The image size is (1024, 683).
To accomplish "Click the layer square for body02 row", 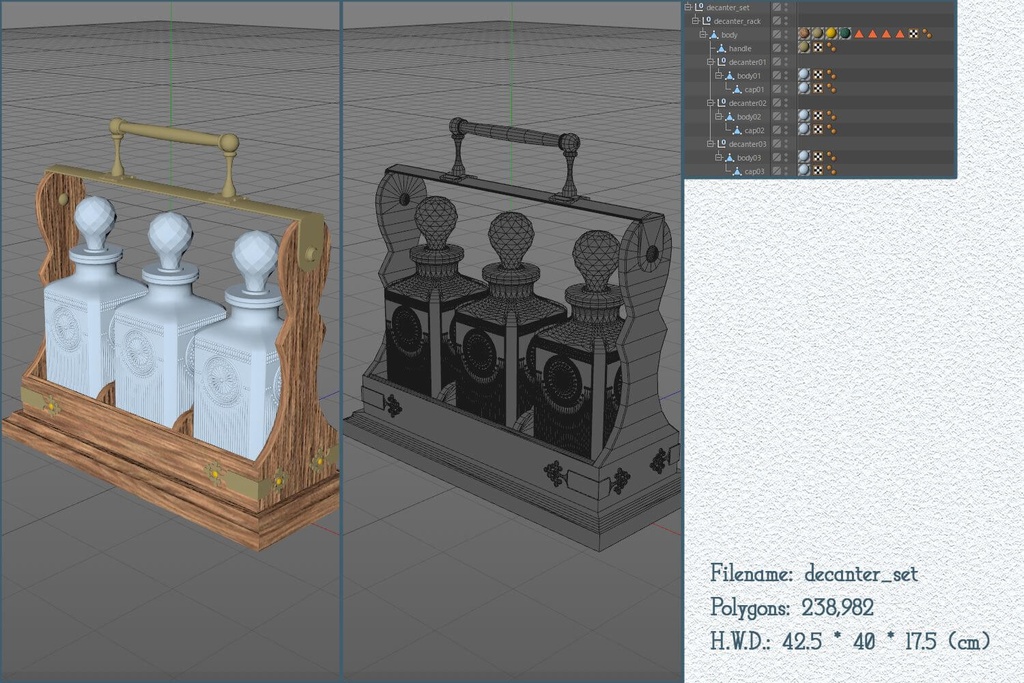I will pyautogui.click(x=776, y=116).
